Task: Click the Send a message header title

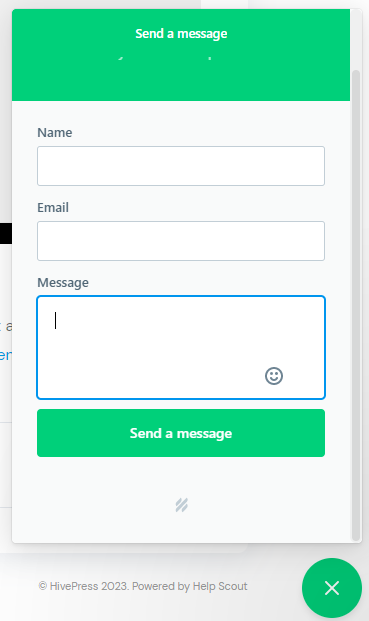Action: [181, 34]
